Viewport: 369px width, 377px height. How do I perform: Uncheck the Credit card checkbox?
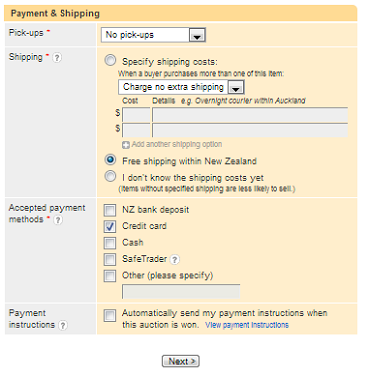coord(110,227)
